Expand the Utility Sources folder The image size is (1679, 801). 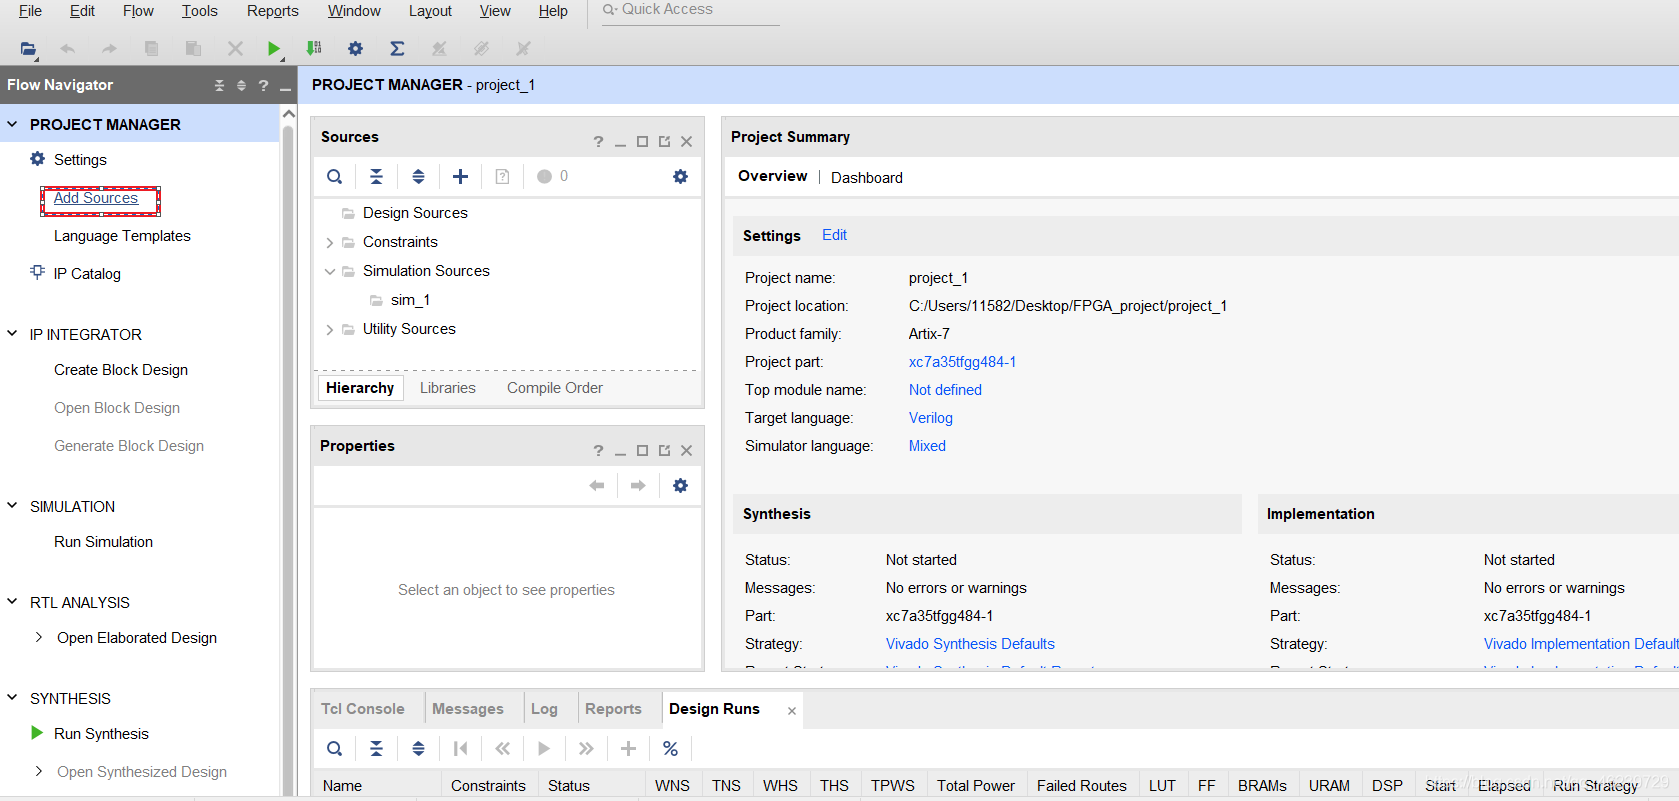330,329
